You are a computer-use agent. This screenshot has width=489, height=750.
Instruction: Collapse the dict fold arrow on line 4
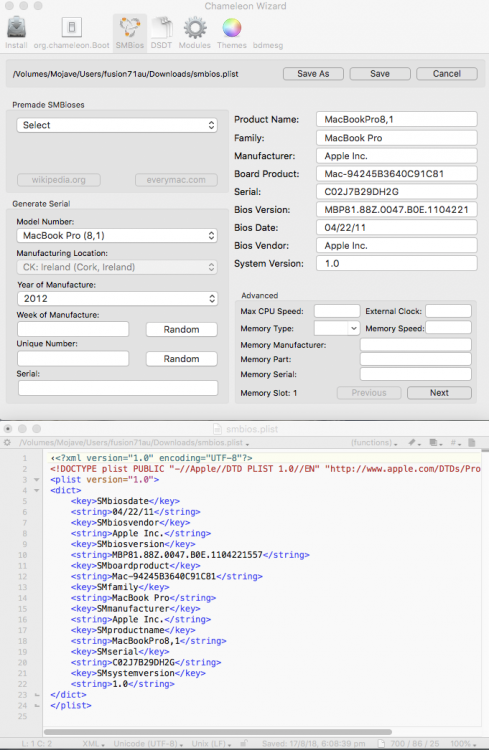37,490
